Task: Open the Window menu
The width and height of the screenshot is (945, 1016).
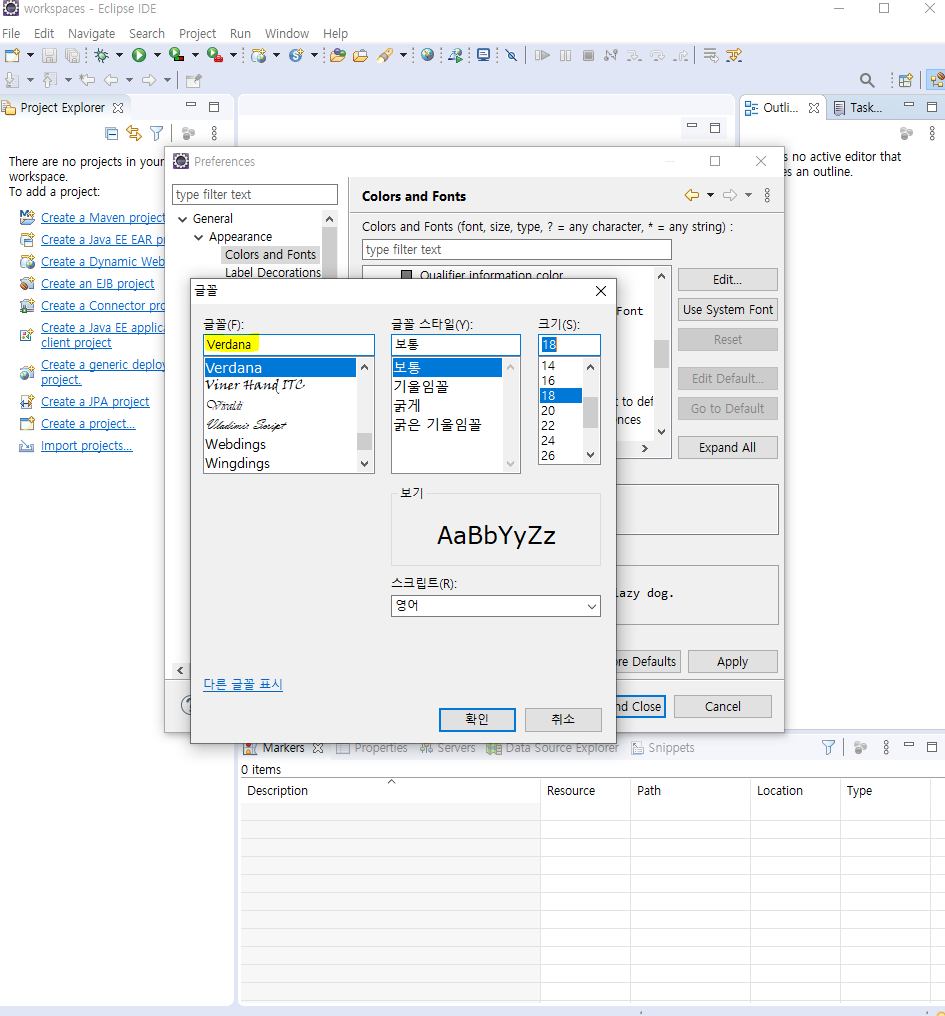Action: (x=286, y=34)
